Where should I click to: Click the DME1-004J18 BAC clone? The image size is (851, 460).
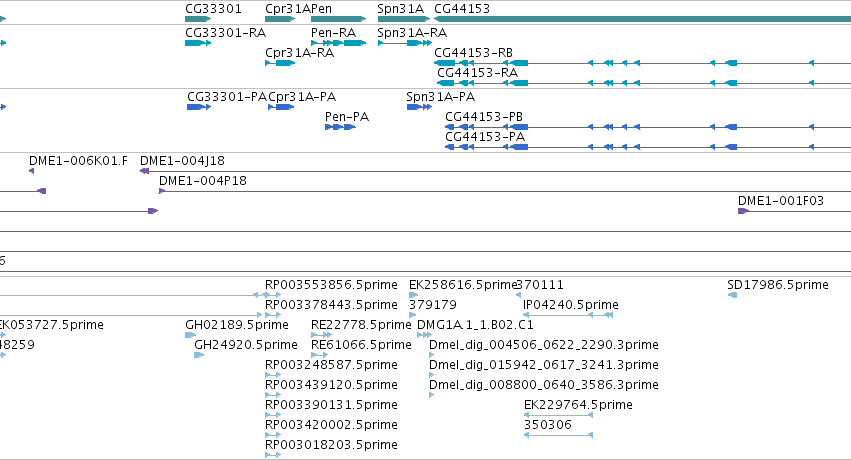[496, 171]
